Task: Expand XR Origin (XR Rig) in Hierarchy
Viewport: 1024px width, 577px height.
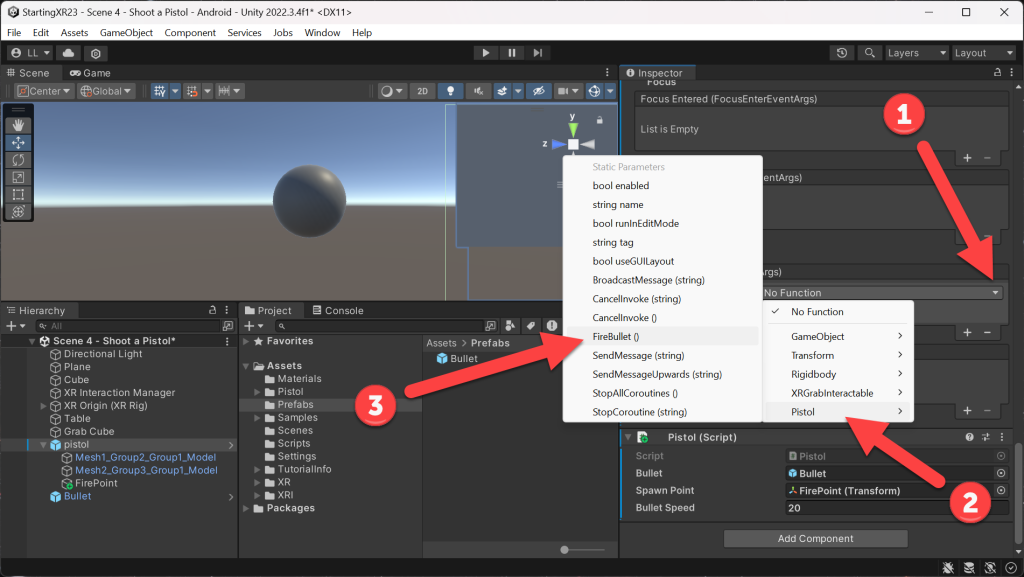Action: point(44,405)
